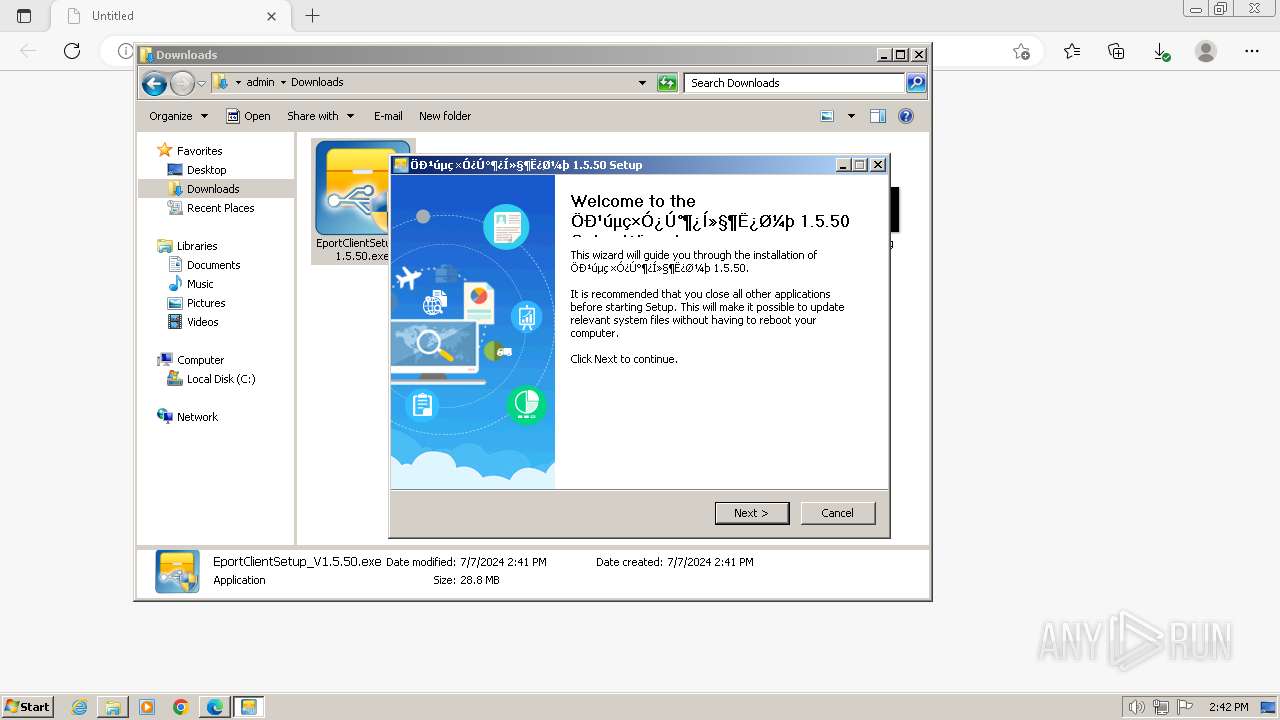Open the Organize menu
The height and width of the screenshot is (720, 1280).
tap(178, 116)
